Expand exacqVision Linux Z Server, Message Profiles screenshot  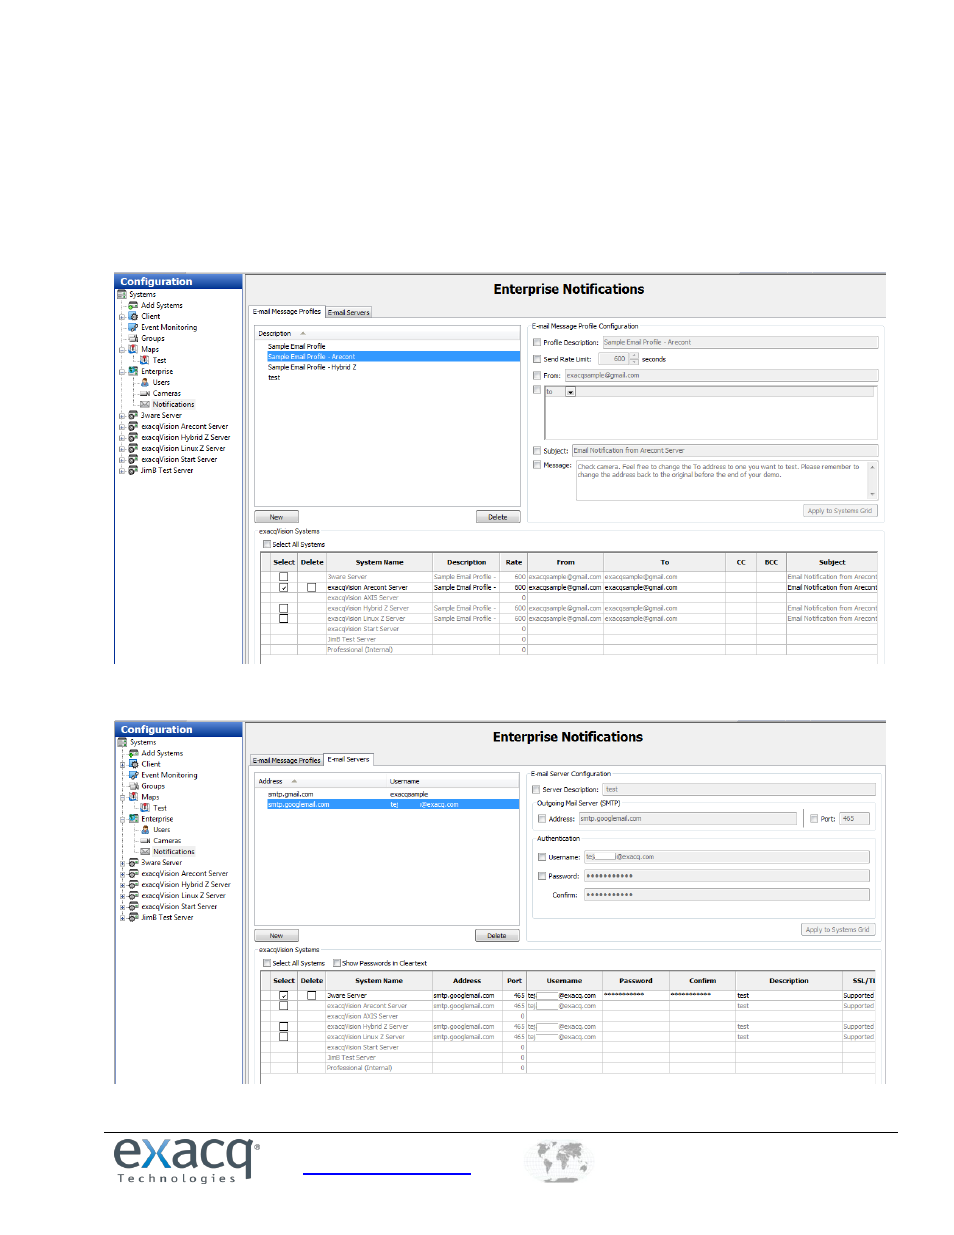point(122,448)
